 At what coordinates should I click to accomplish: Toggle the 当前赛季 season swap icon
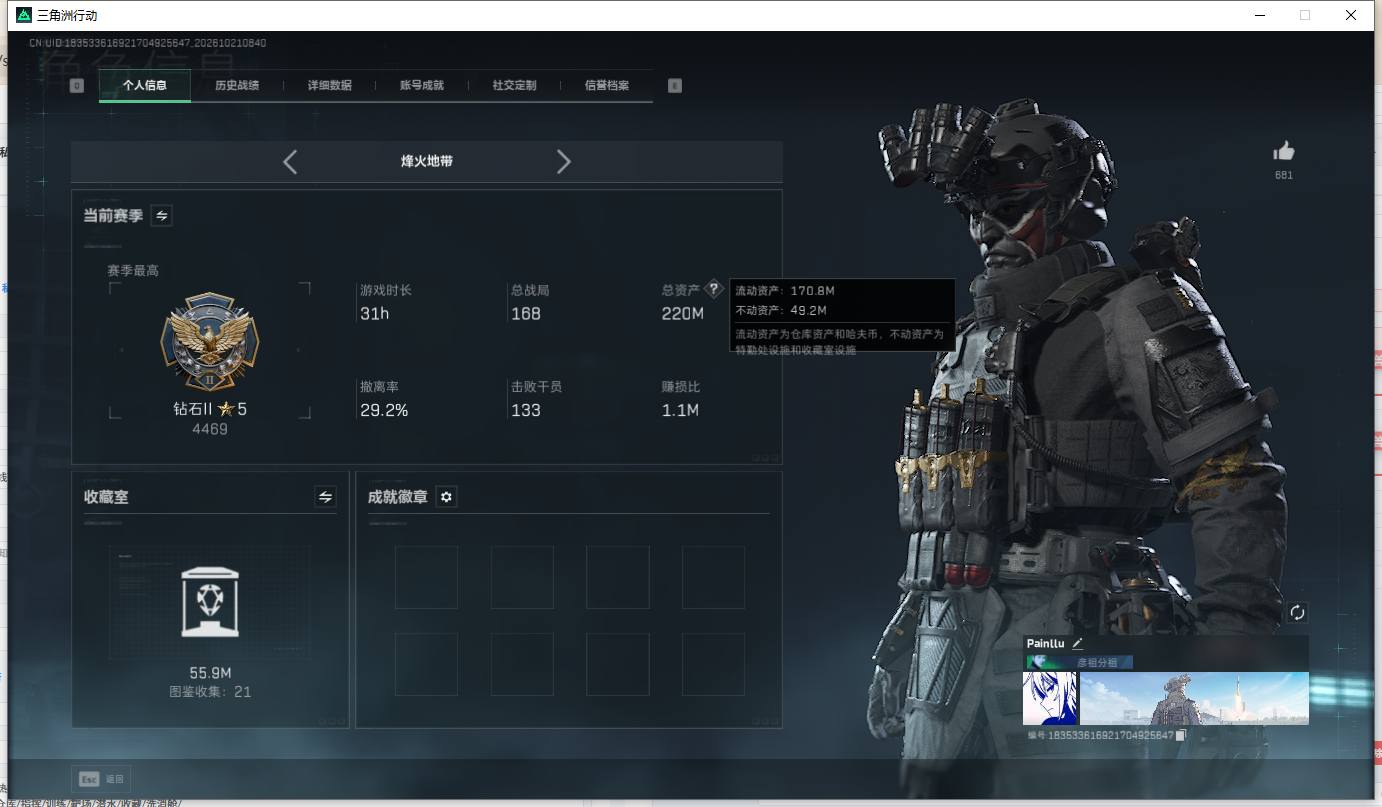tap(162, 216)
